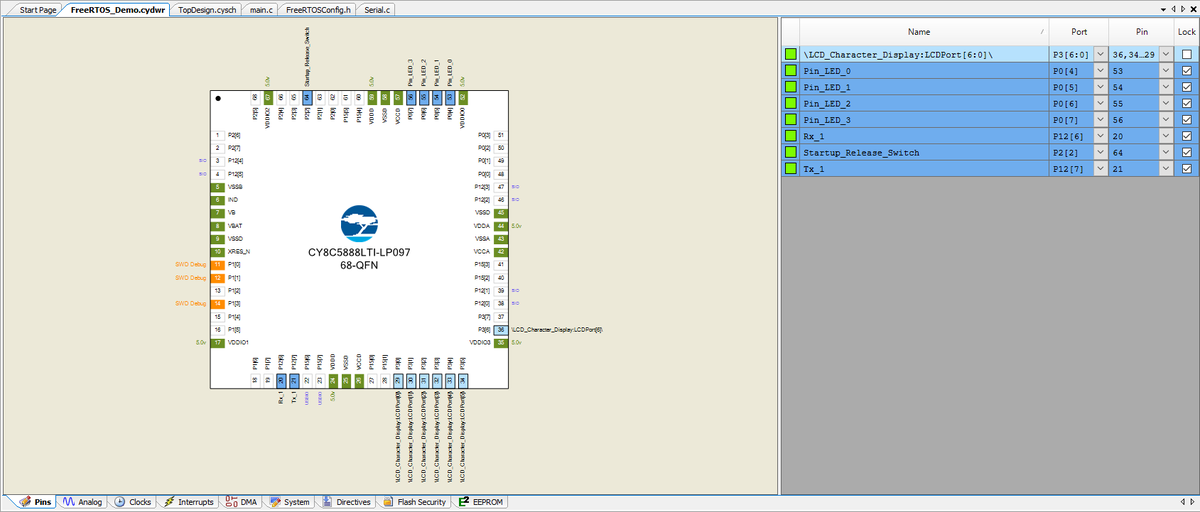The image size is (1200, 512).
Task: Click the CY8C5888LTI-LP097 device label
Action: point(359,253)
